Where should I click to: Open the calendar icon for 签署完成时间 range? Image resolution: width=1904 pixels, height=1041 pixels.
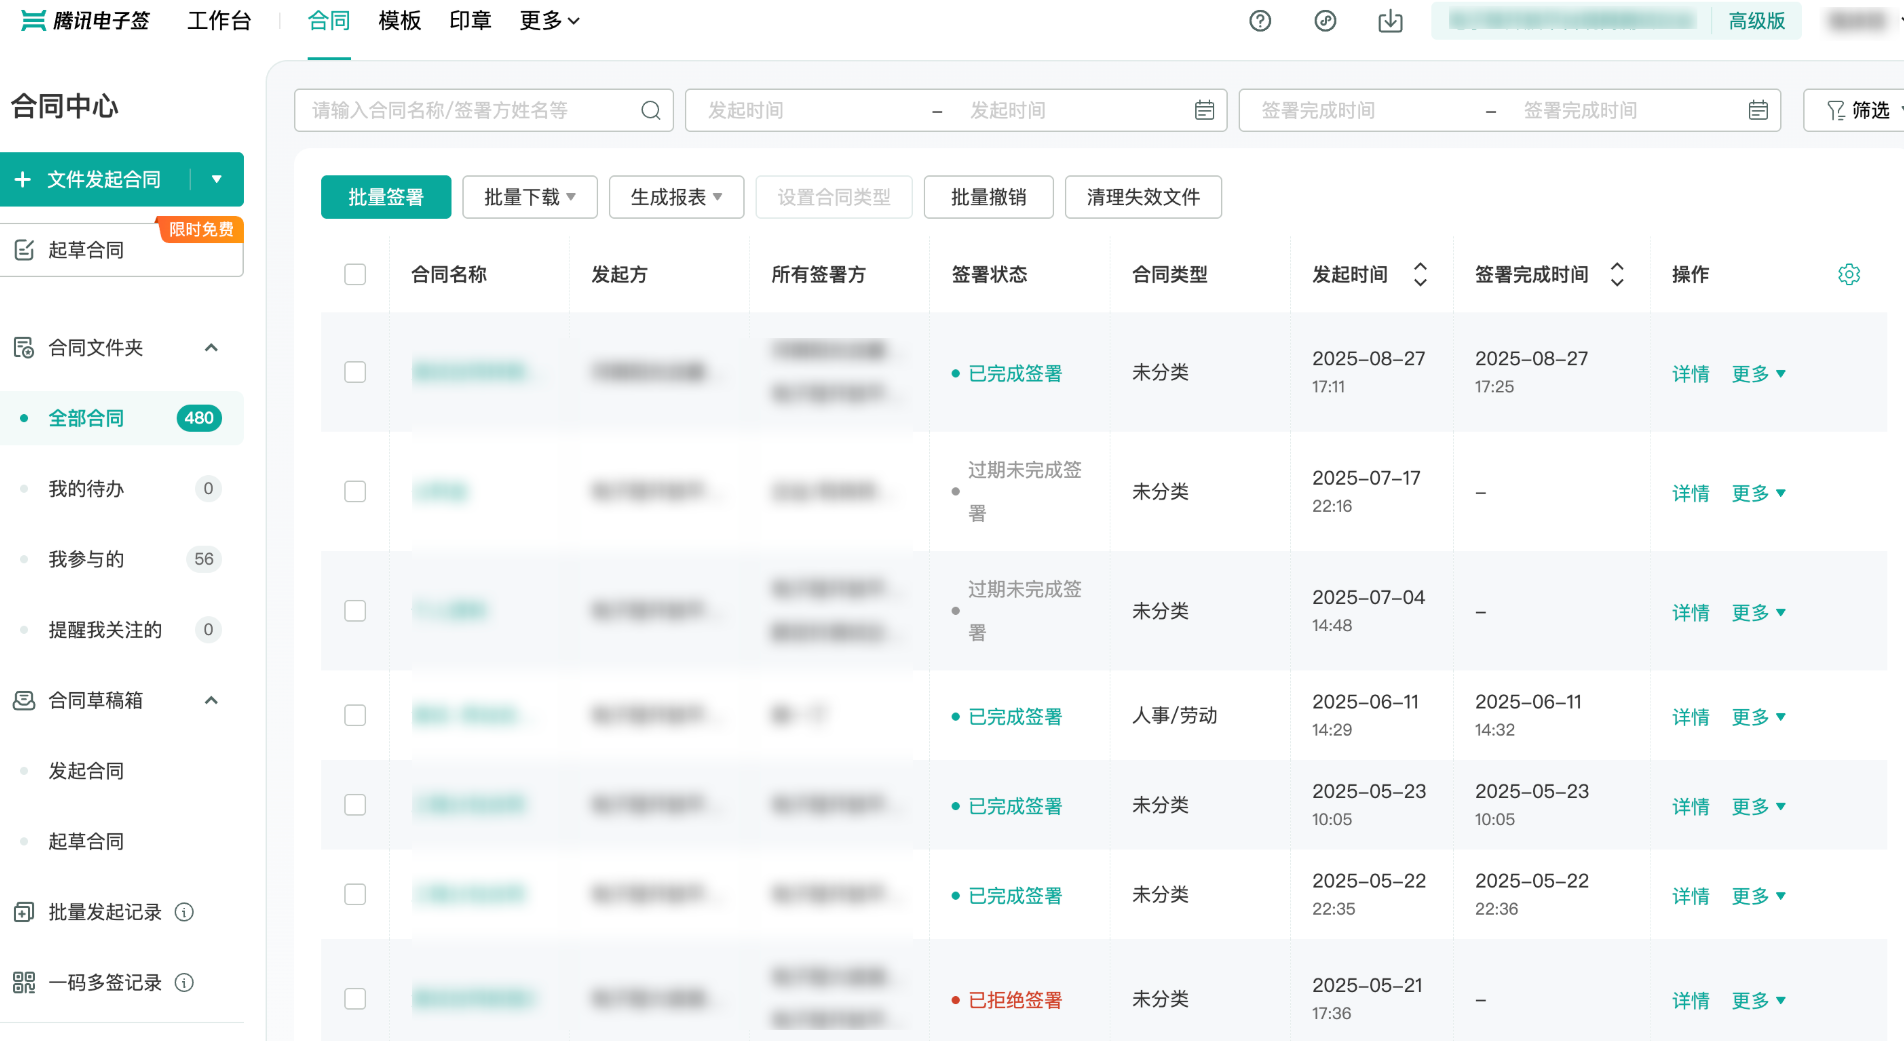(1758, 110)
